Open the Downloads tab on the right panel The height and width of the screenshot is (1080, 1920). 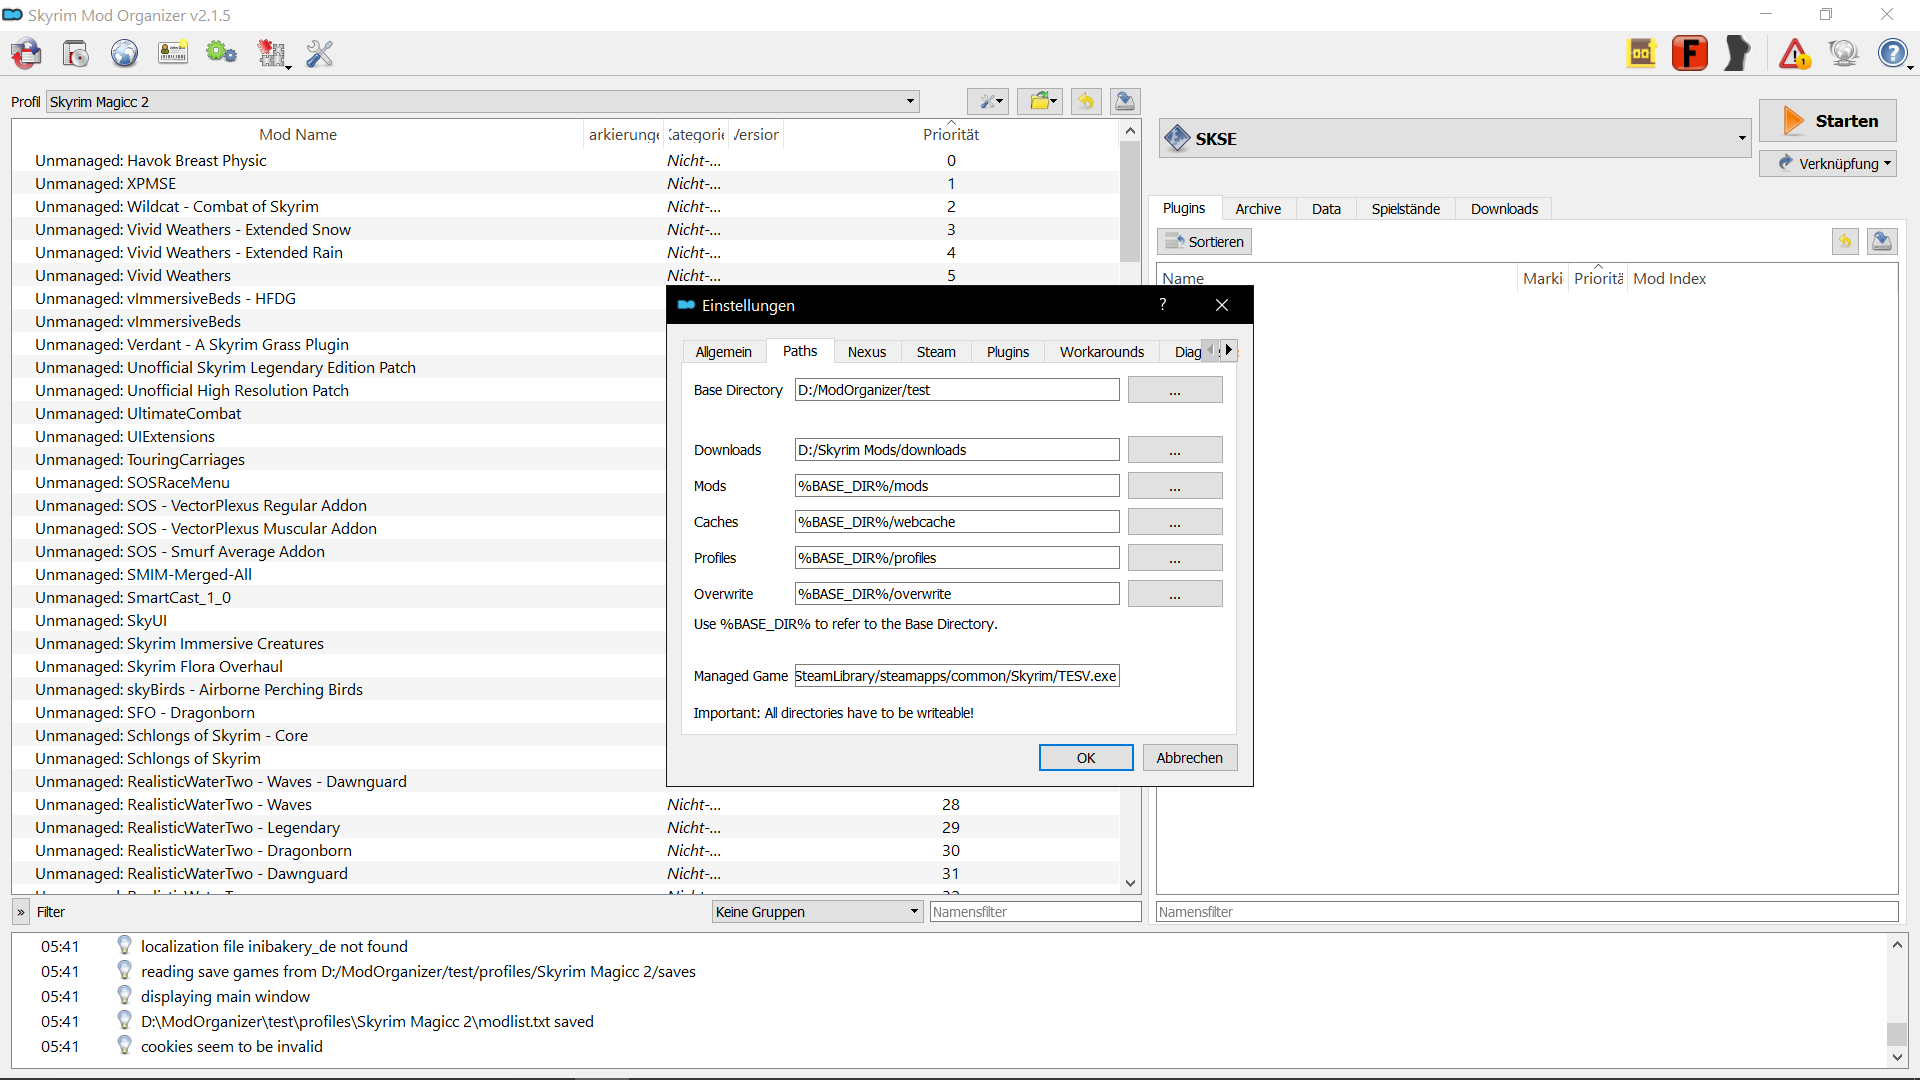click(1503, 208)
